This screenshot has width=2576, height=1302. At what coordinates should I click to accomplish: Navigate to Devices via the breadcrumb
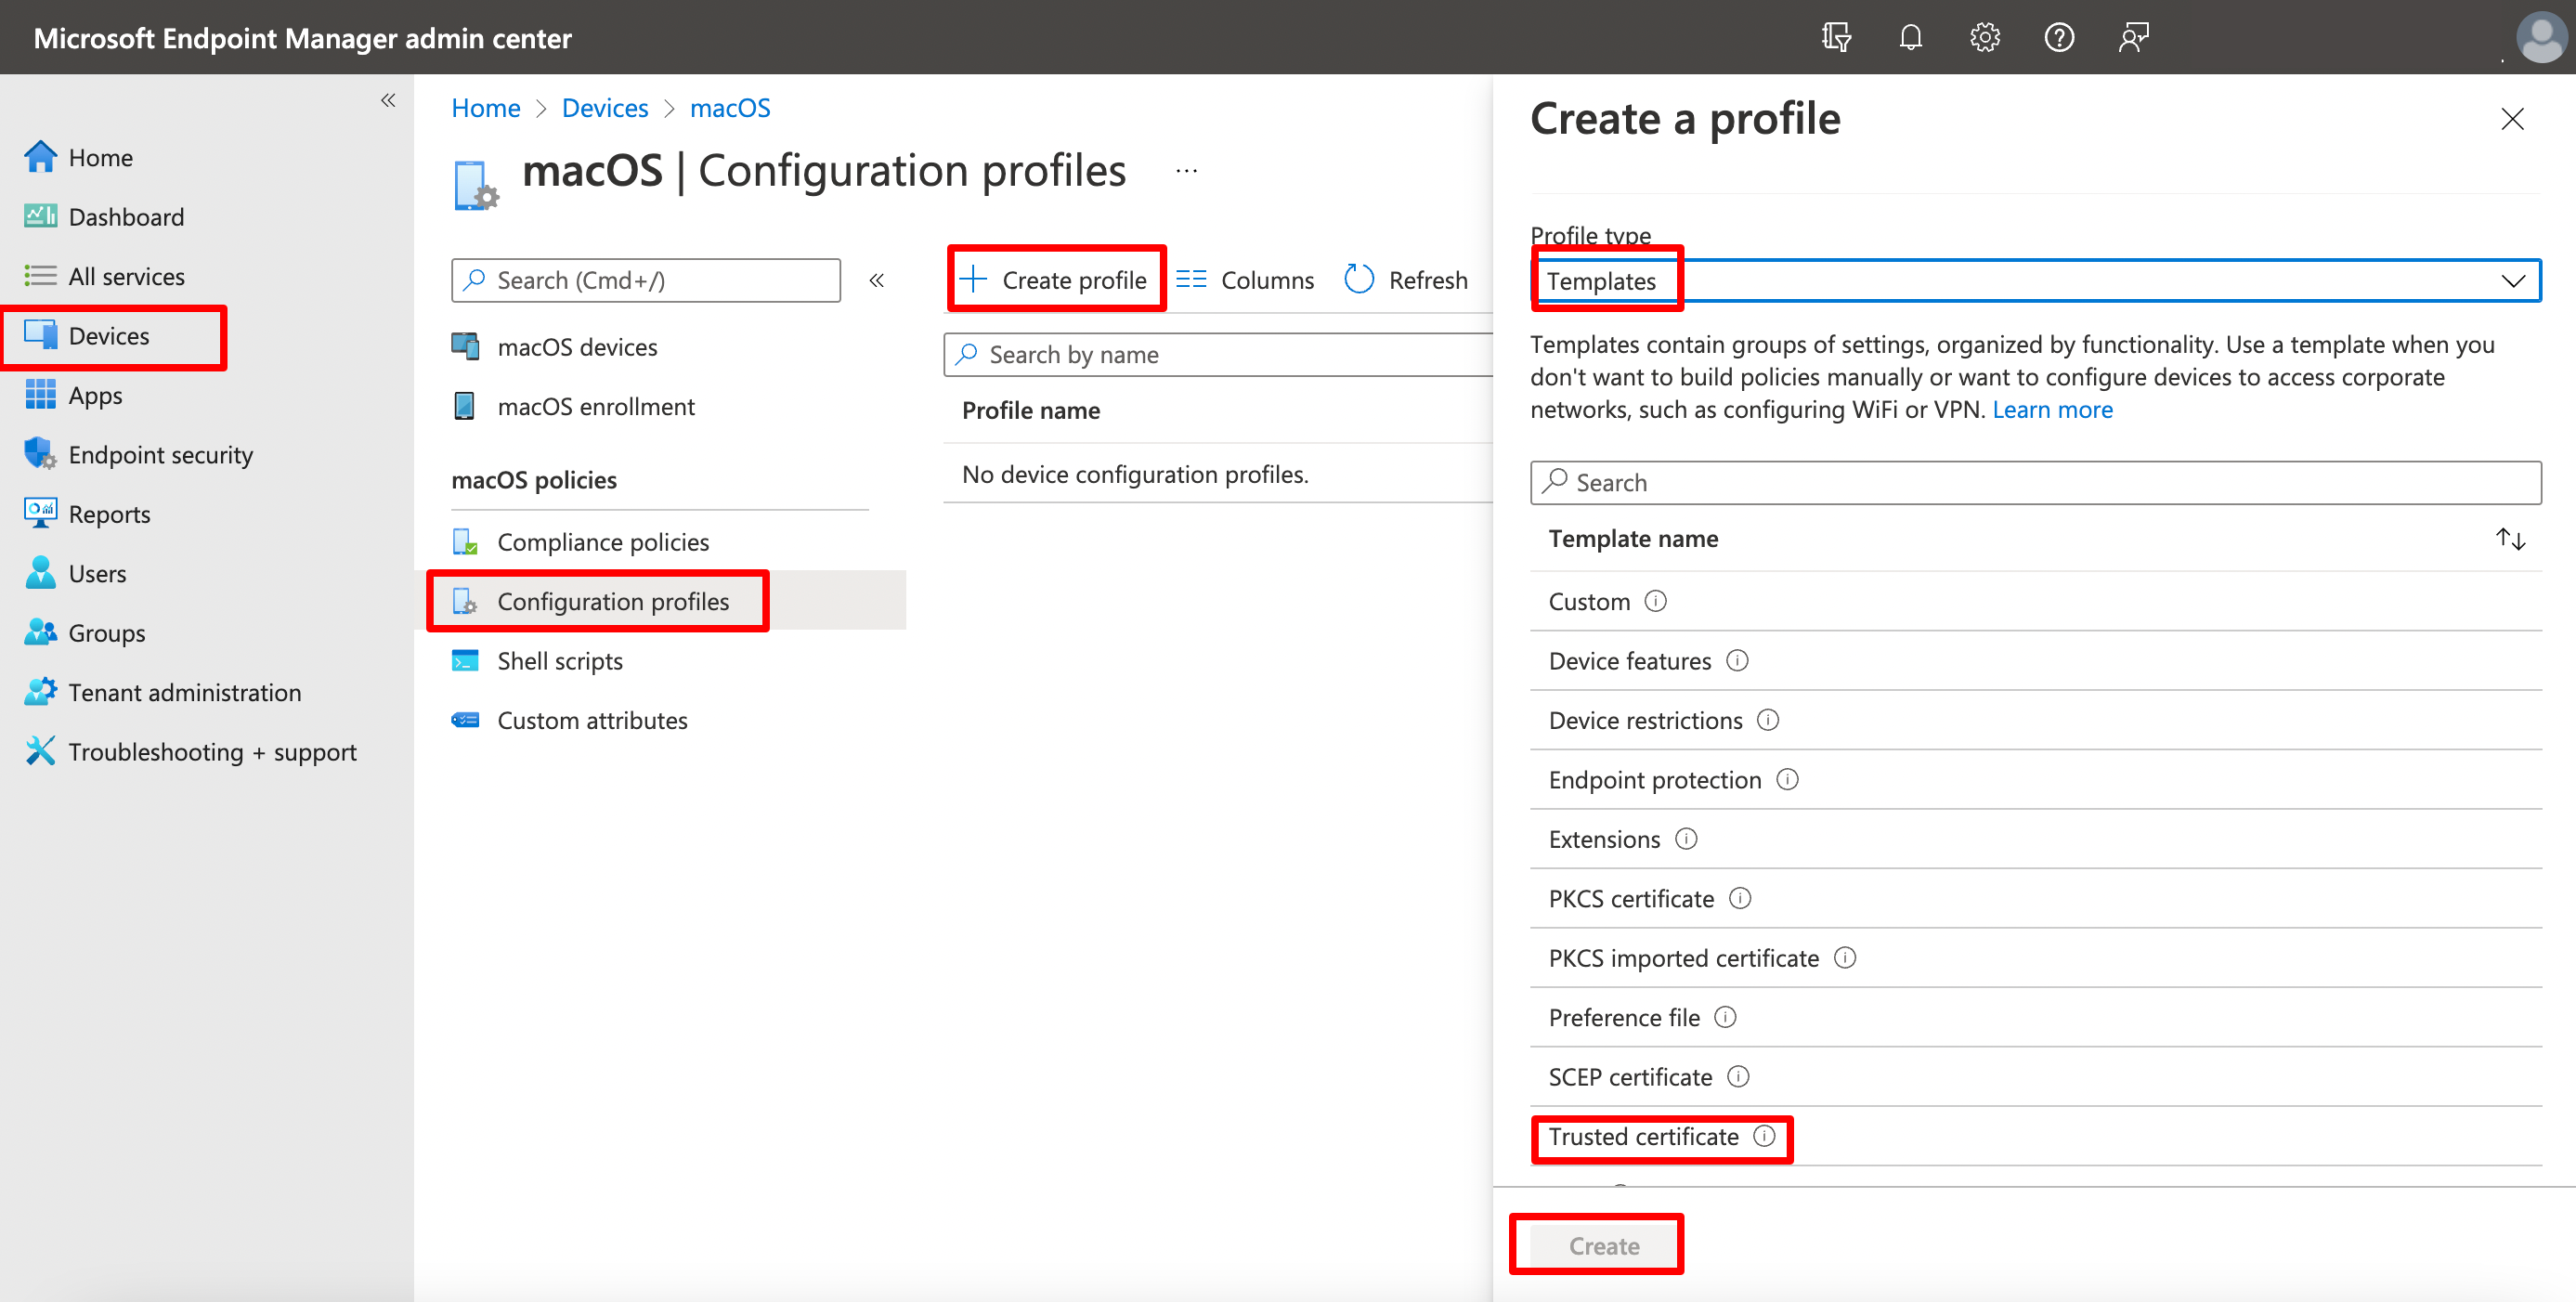[604, 107]
